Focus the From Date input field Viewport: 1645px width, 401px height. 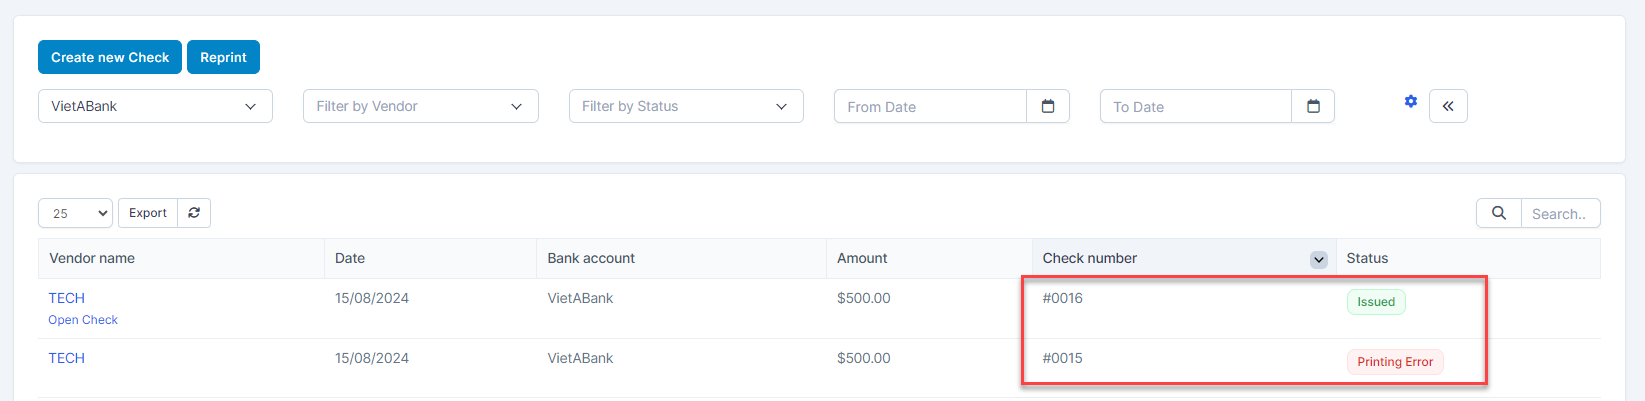click(930, 106)
